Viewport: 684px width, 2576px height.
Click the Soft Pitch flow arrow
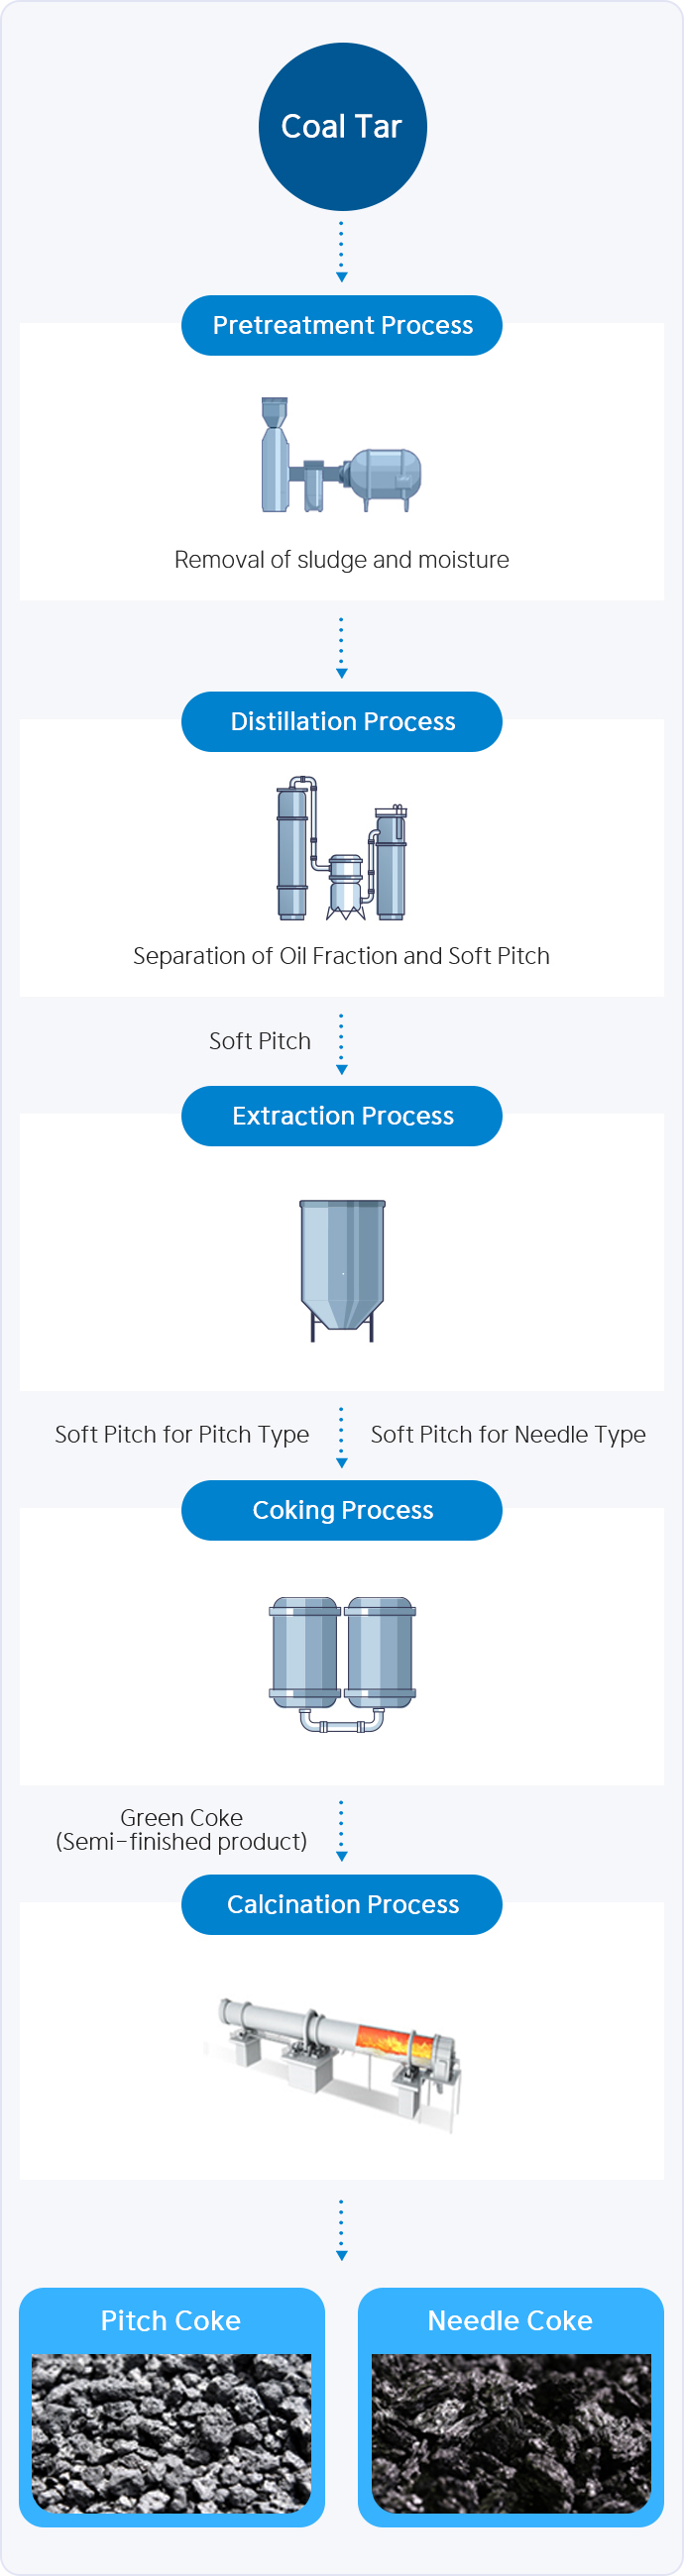click(x=342, y=1043)
